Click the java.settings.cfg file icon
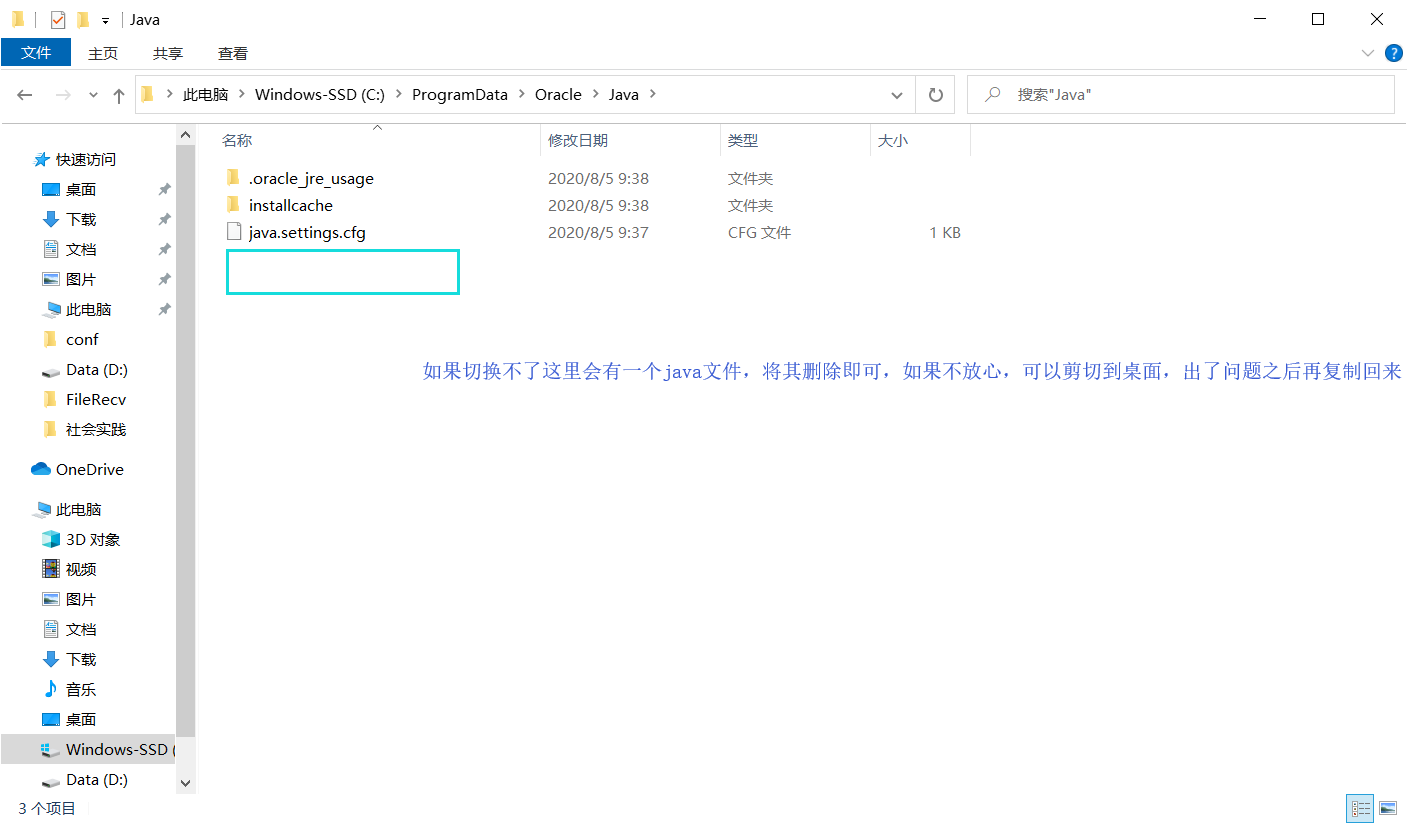 click(x=234, y=232)
